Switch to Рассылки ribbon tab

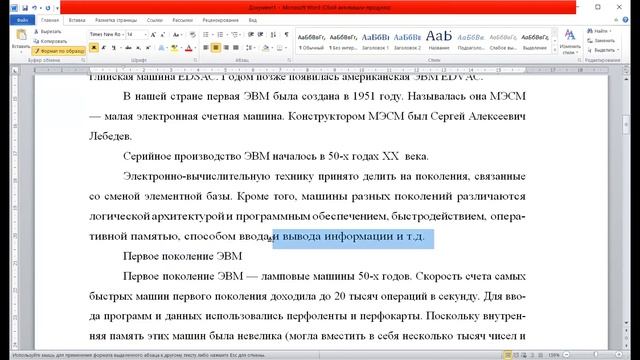(x=182, y=20)
